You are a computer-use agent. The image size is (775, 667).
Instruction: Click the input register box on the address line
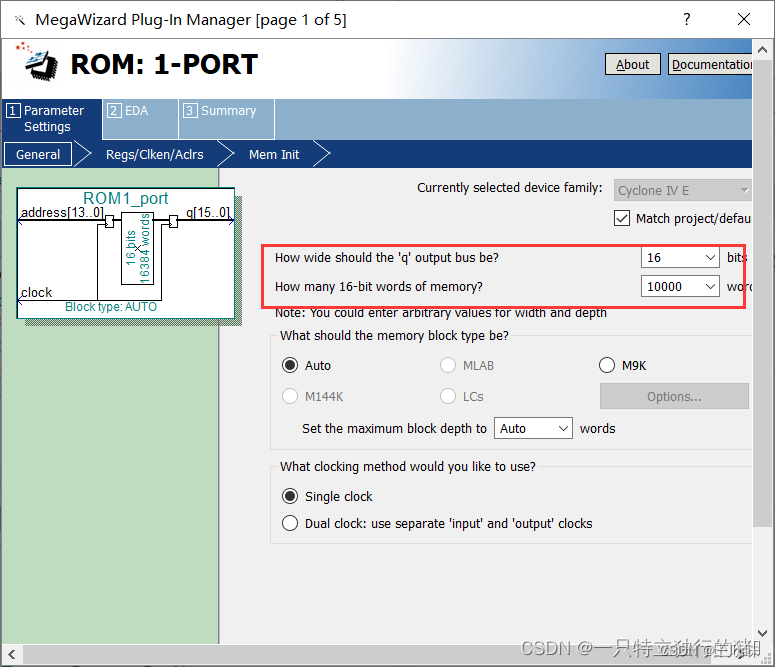(109, 222)
